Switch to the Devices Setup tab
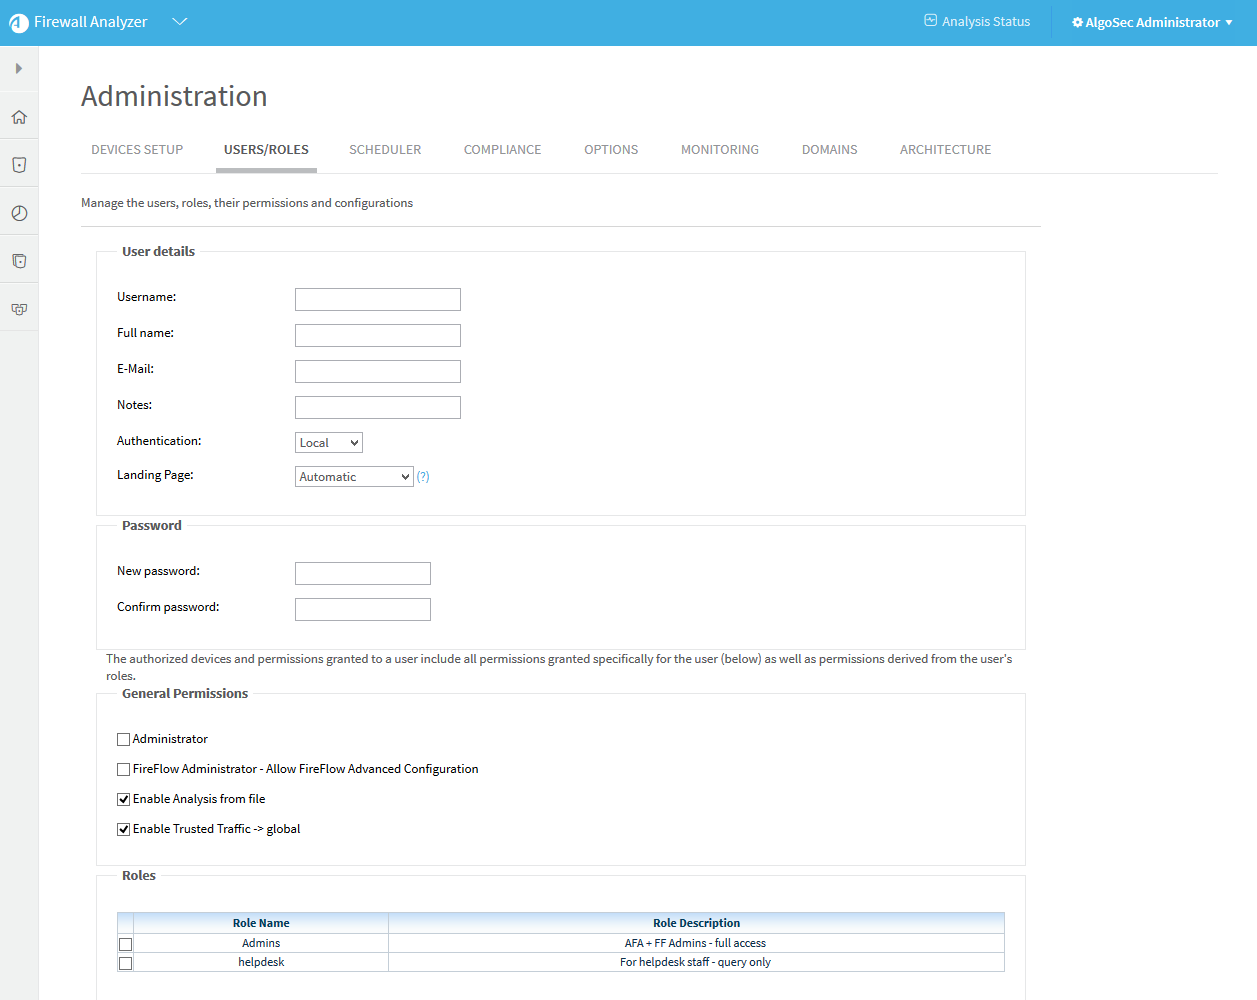The height and width of the screenshot is (1000, 1257). pyautogui.click(x=137, y=150)
